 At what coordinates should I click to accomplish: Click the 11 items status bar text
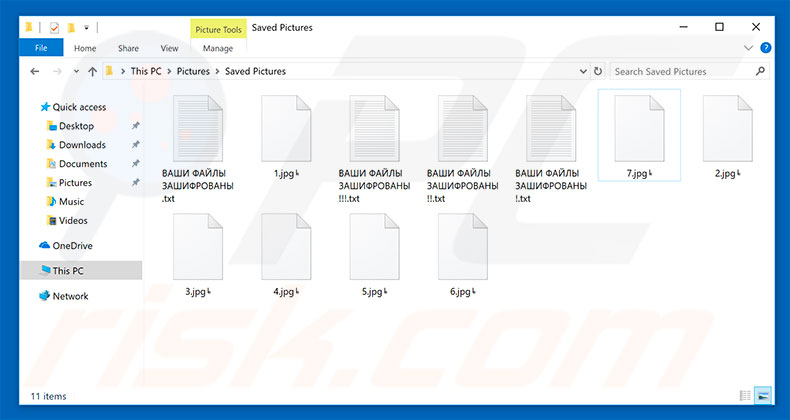[48, 396]
